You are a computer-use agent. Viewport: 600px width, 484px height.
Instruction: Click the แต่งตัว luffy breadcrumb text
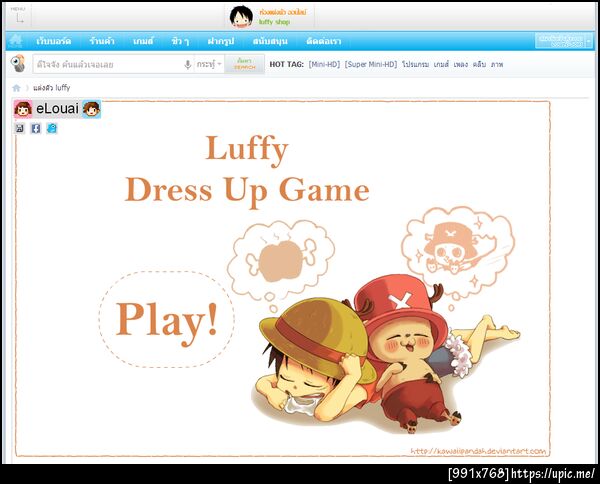(x=52, y=88)
